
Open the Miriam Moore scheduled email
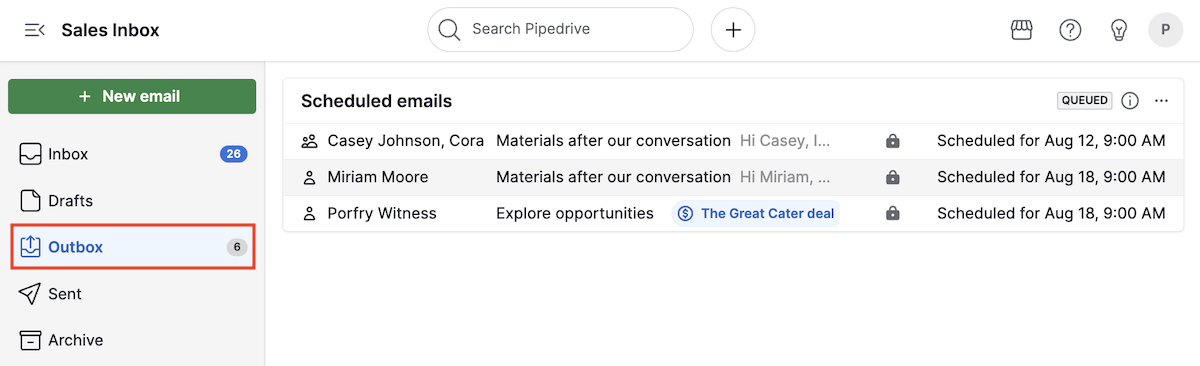click(733, 178)
